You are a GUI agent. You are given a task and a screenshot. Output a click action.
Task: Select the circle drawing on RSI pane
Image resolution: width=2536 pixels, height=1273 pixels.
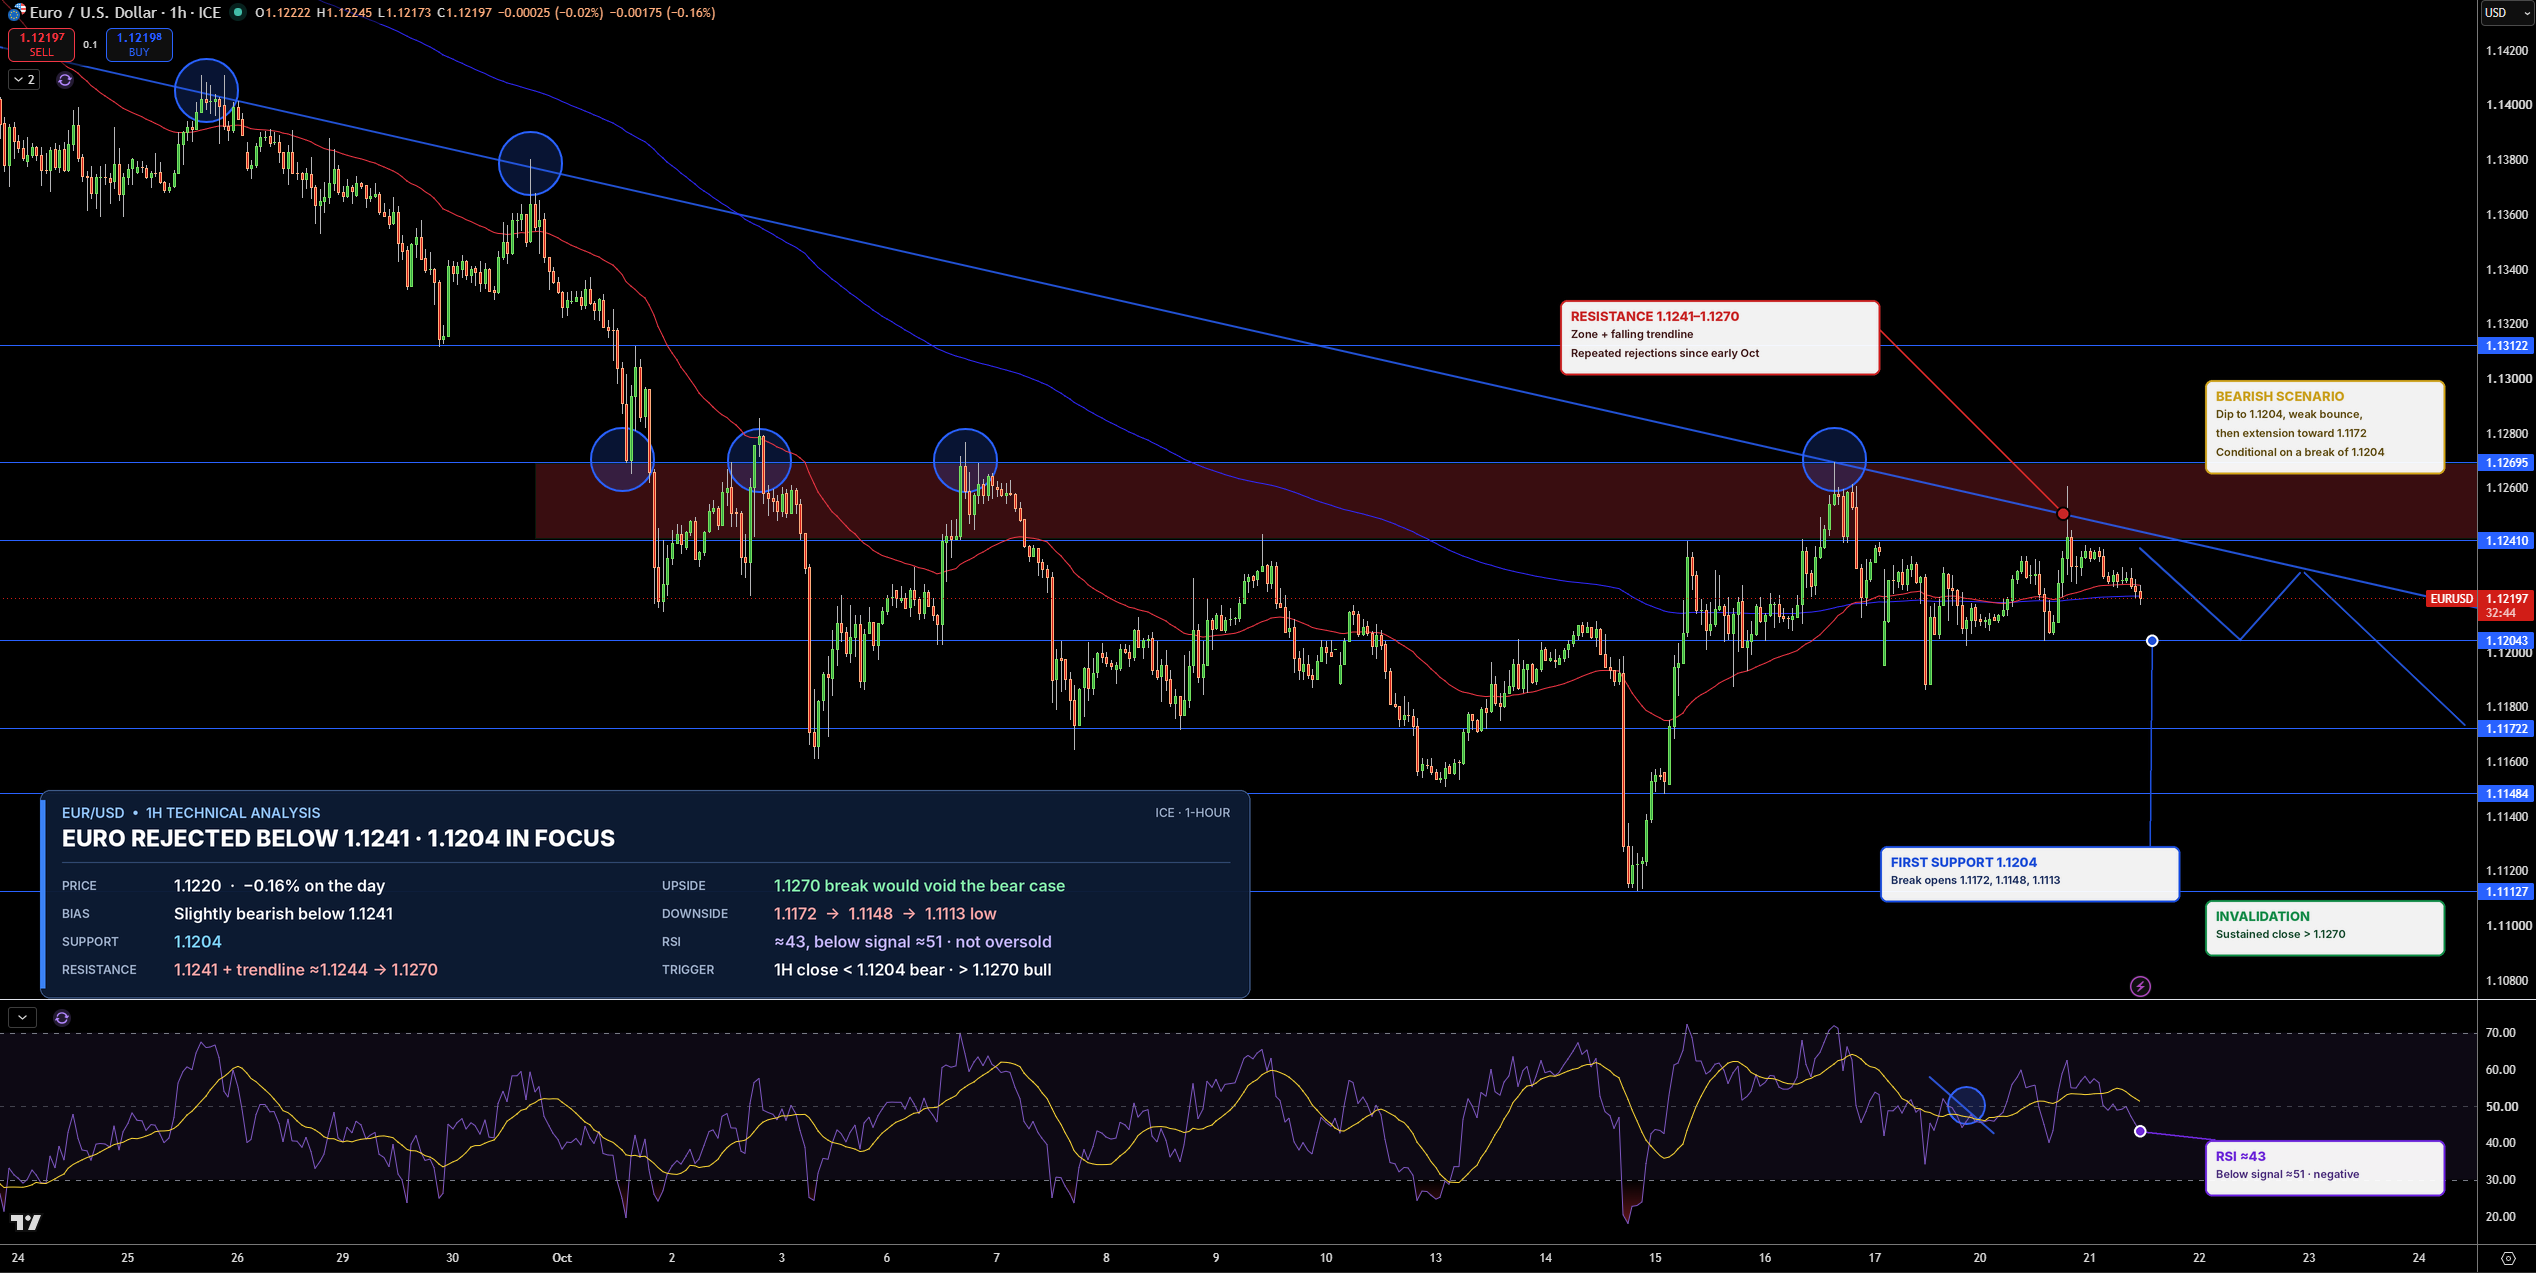(x=1966, y=1105)
